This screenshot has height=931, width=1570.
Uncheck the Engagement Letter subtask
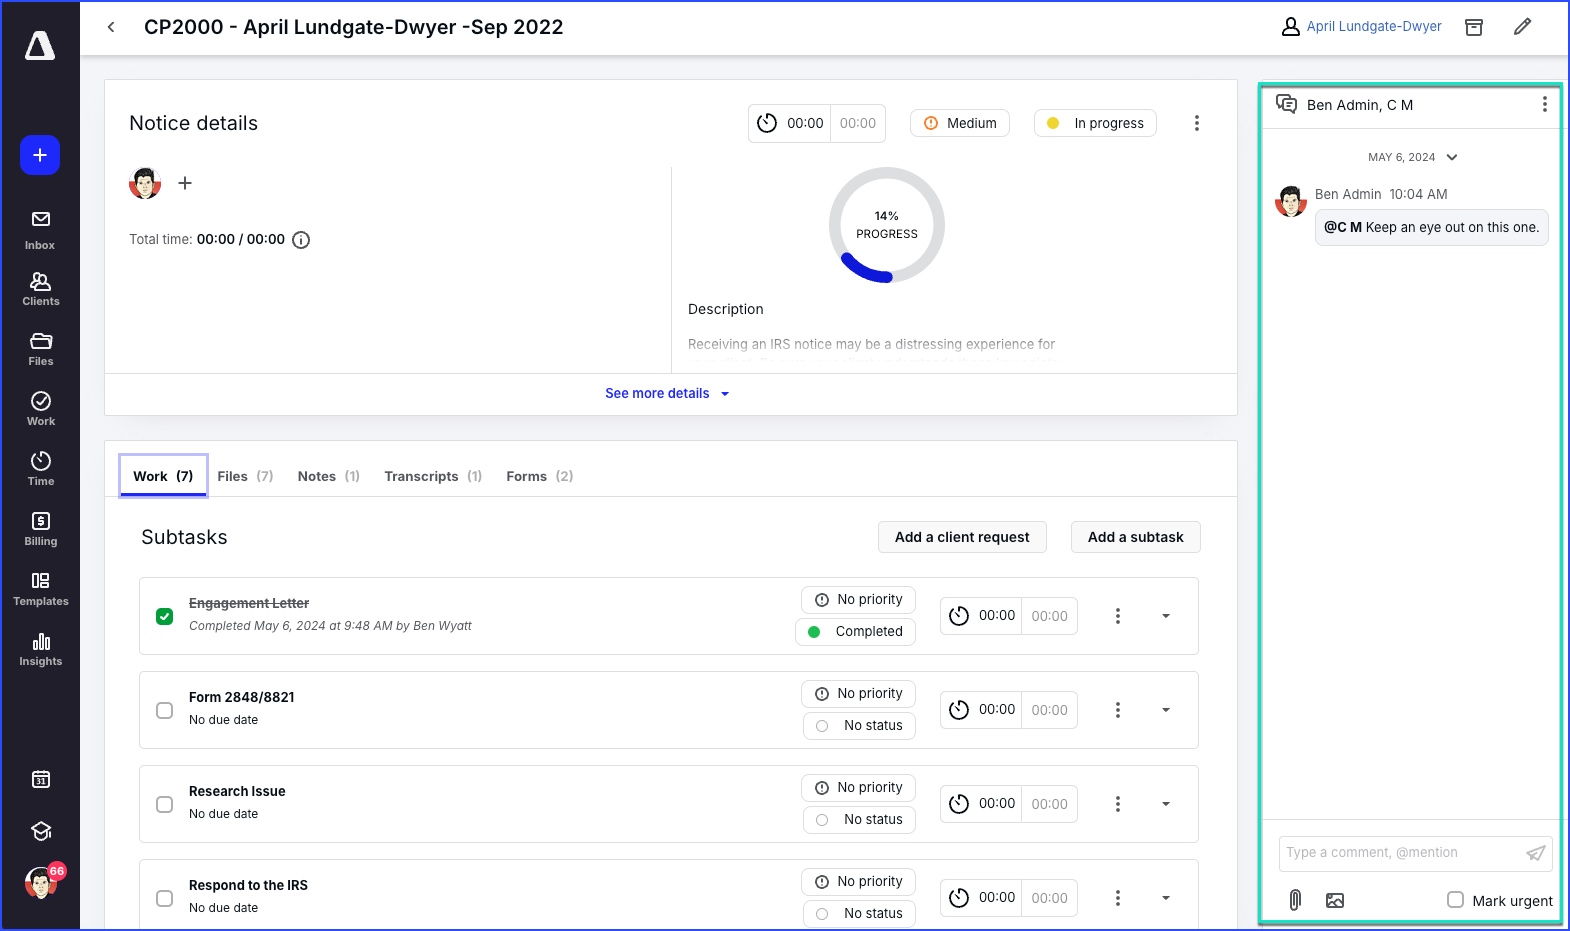[165, 616]
